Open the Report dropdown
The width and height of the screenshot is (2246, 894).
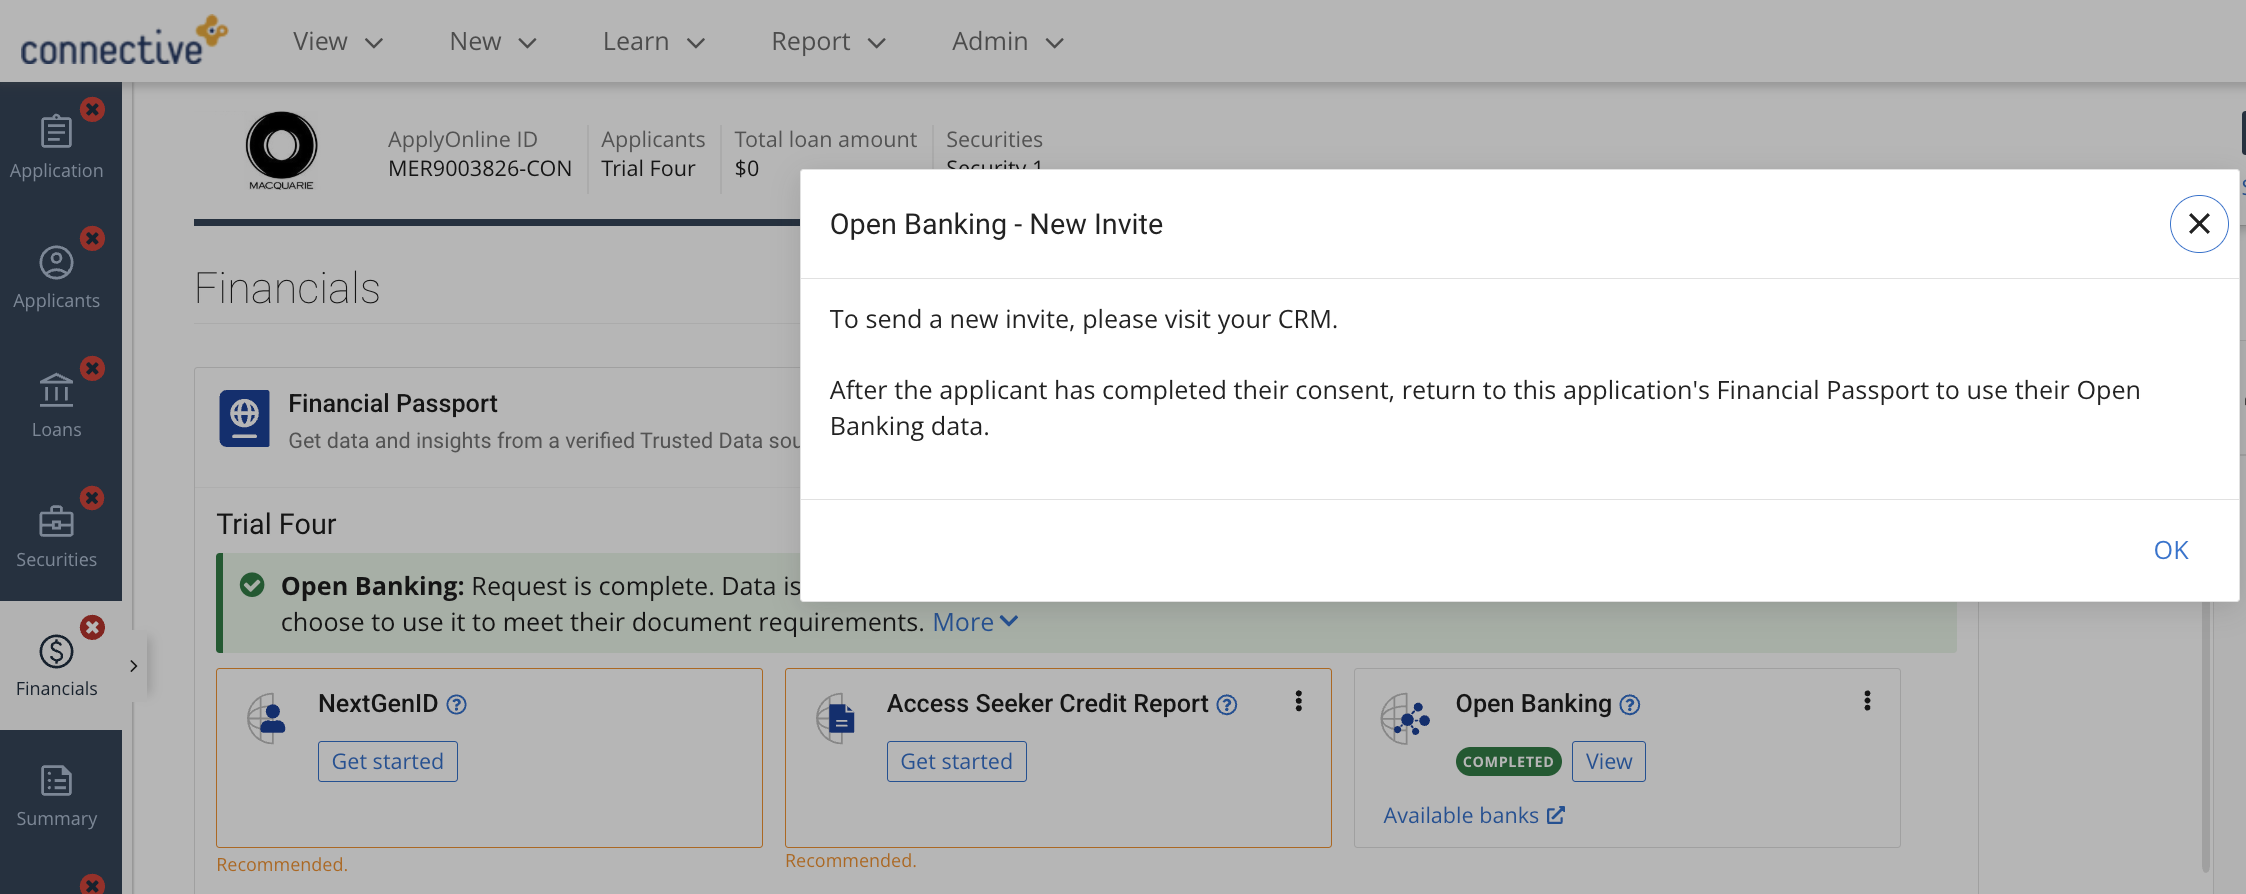(826, 41)
